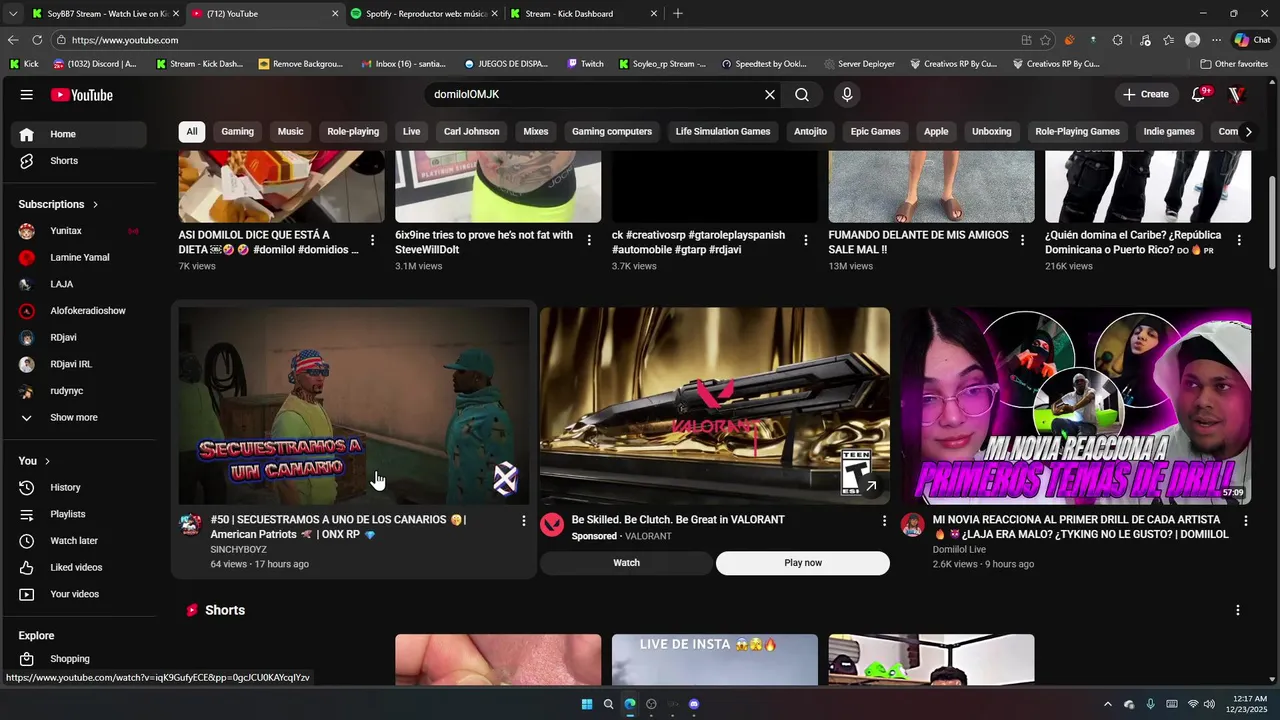1280x720 pixels.
Task: Show hidden system tray icons
Action: pos(1107,704)
